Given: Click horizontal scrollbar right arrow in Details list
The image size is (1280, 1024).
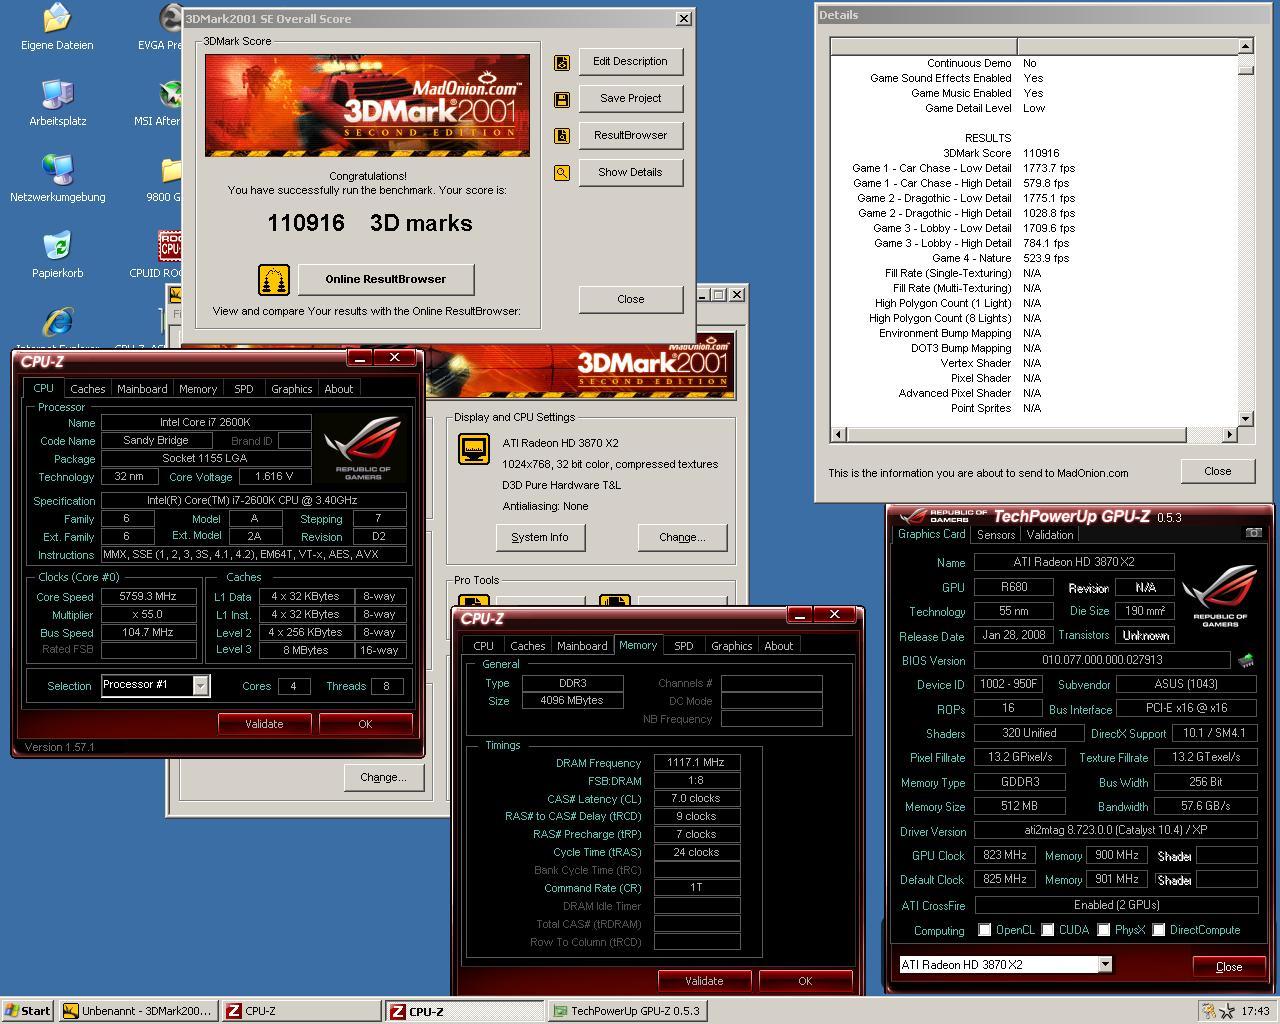Looking at the screenshot, I should tap(1229, 434).
